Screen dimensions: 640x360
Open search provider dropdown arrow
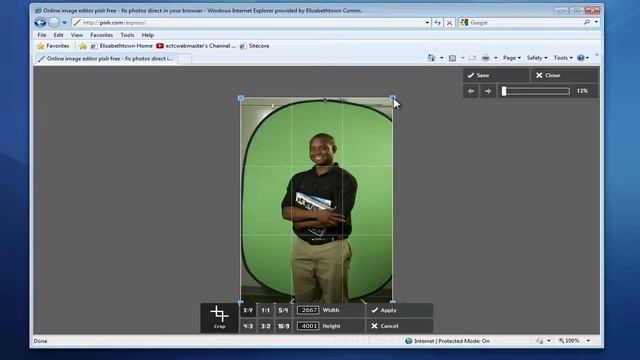pyautogui.click(x=596, y=22)
